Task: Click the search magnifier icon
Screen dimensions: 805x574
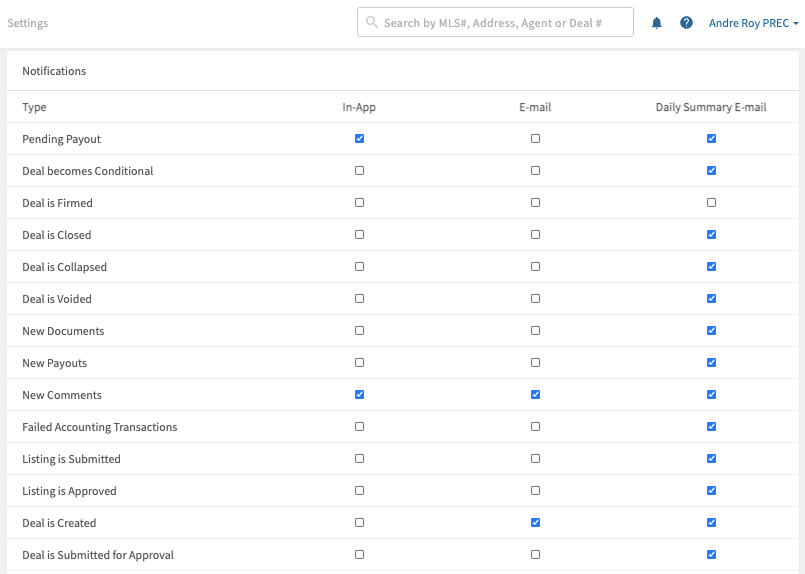Action: (x=372, y=22)
